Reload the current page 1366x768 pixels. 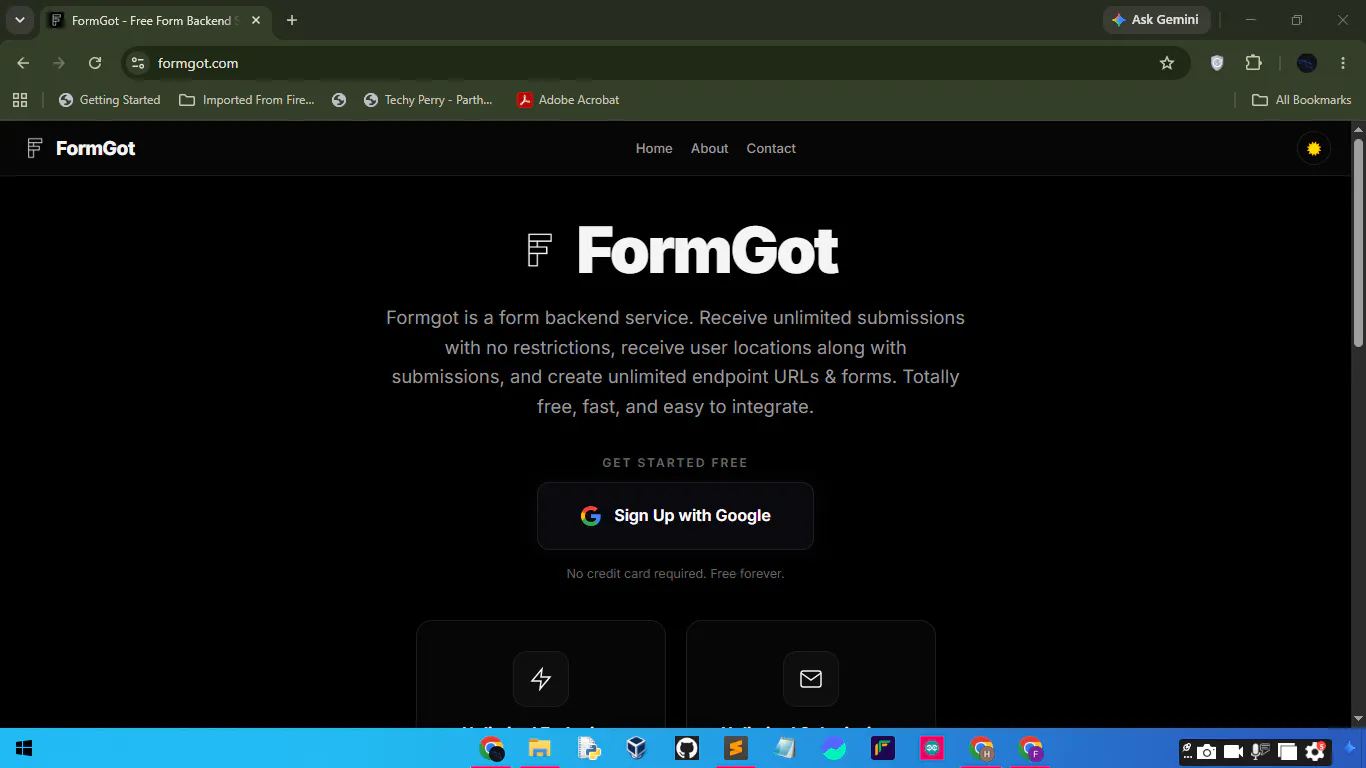(95, 63)
